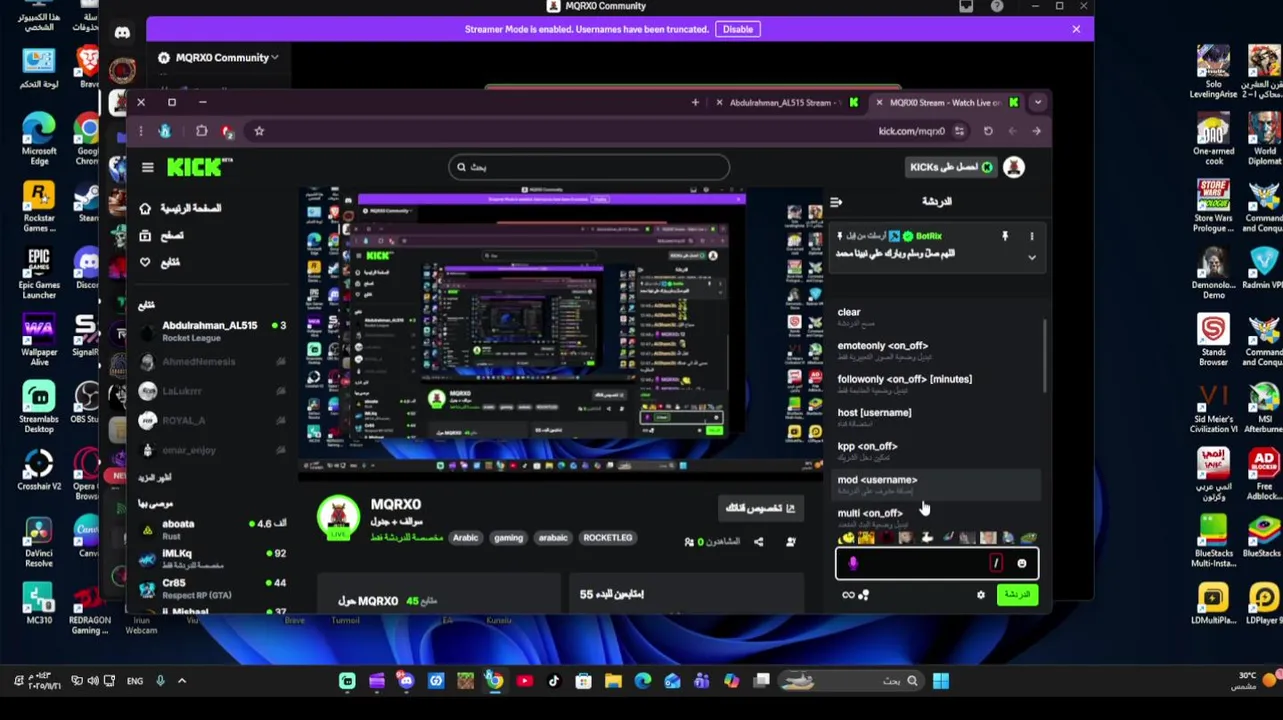Show hidden tray icons chevron
Viewport: 1283px width, 720px height.
click(181, 681)
